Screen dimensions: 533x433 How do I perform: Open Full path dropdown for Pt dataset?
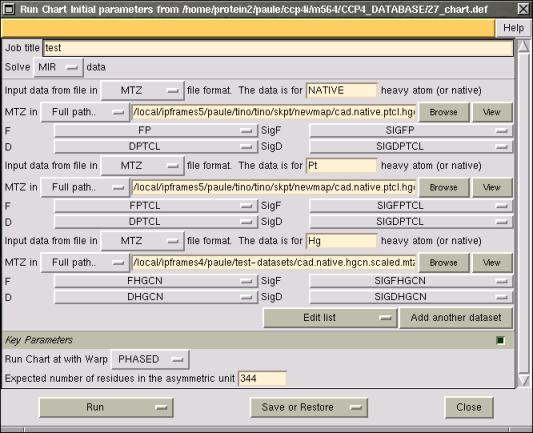(85, 187)
